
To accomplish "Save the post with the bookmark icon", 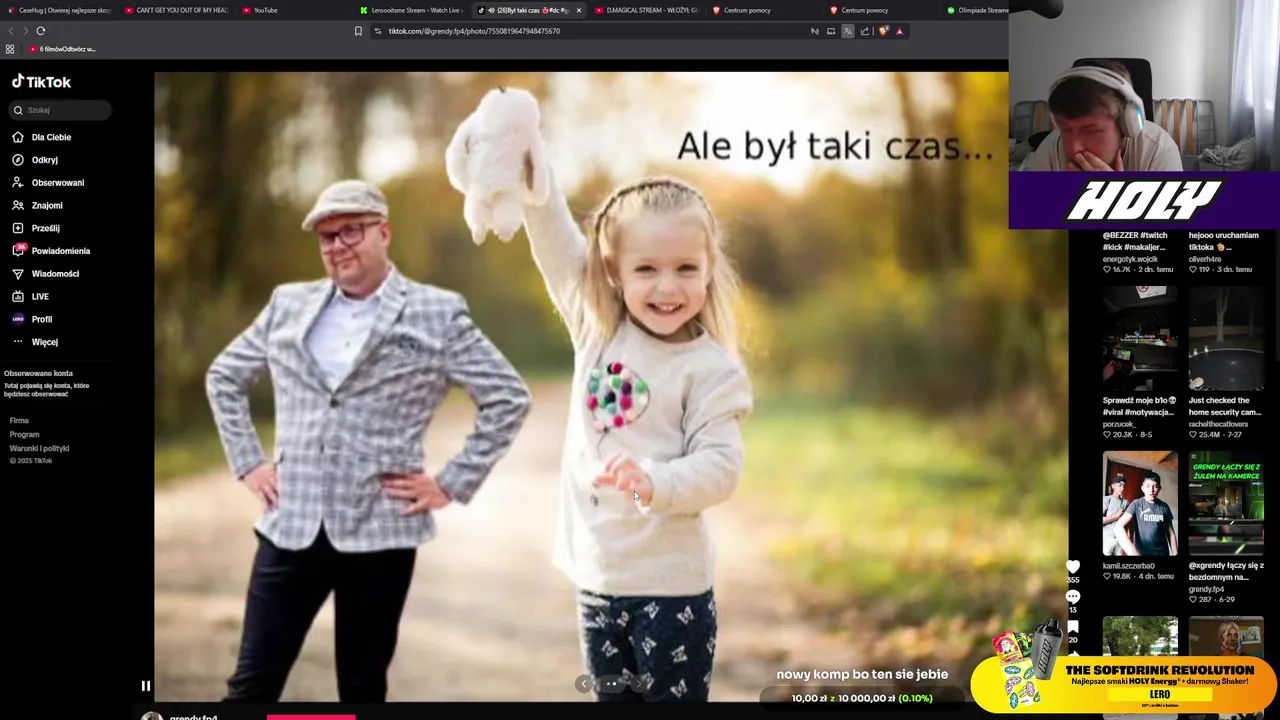I will (x=1073, y=627).
